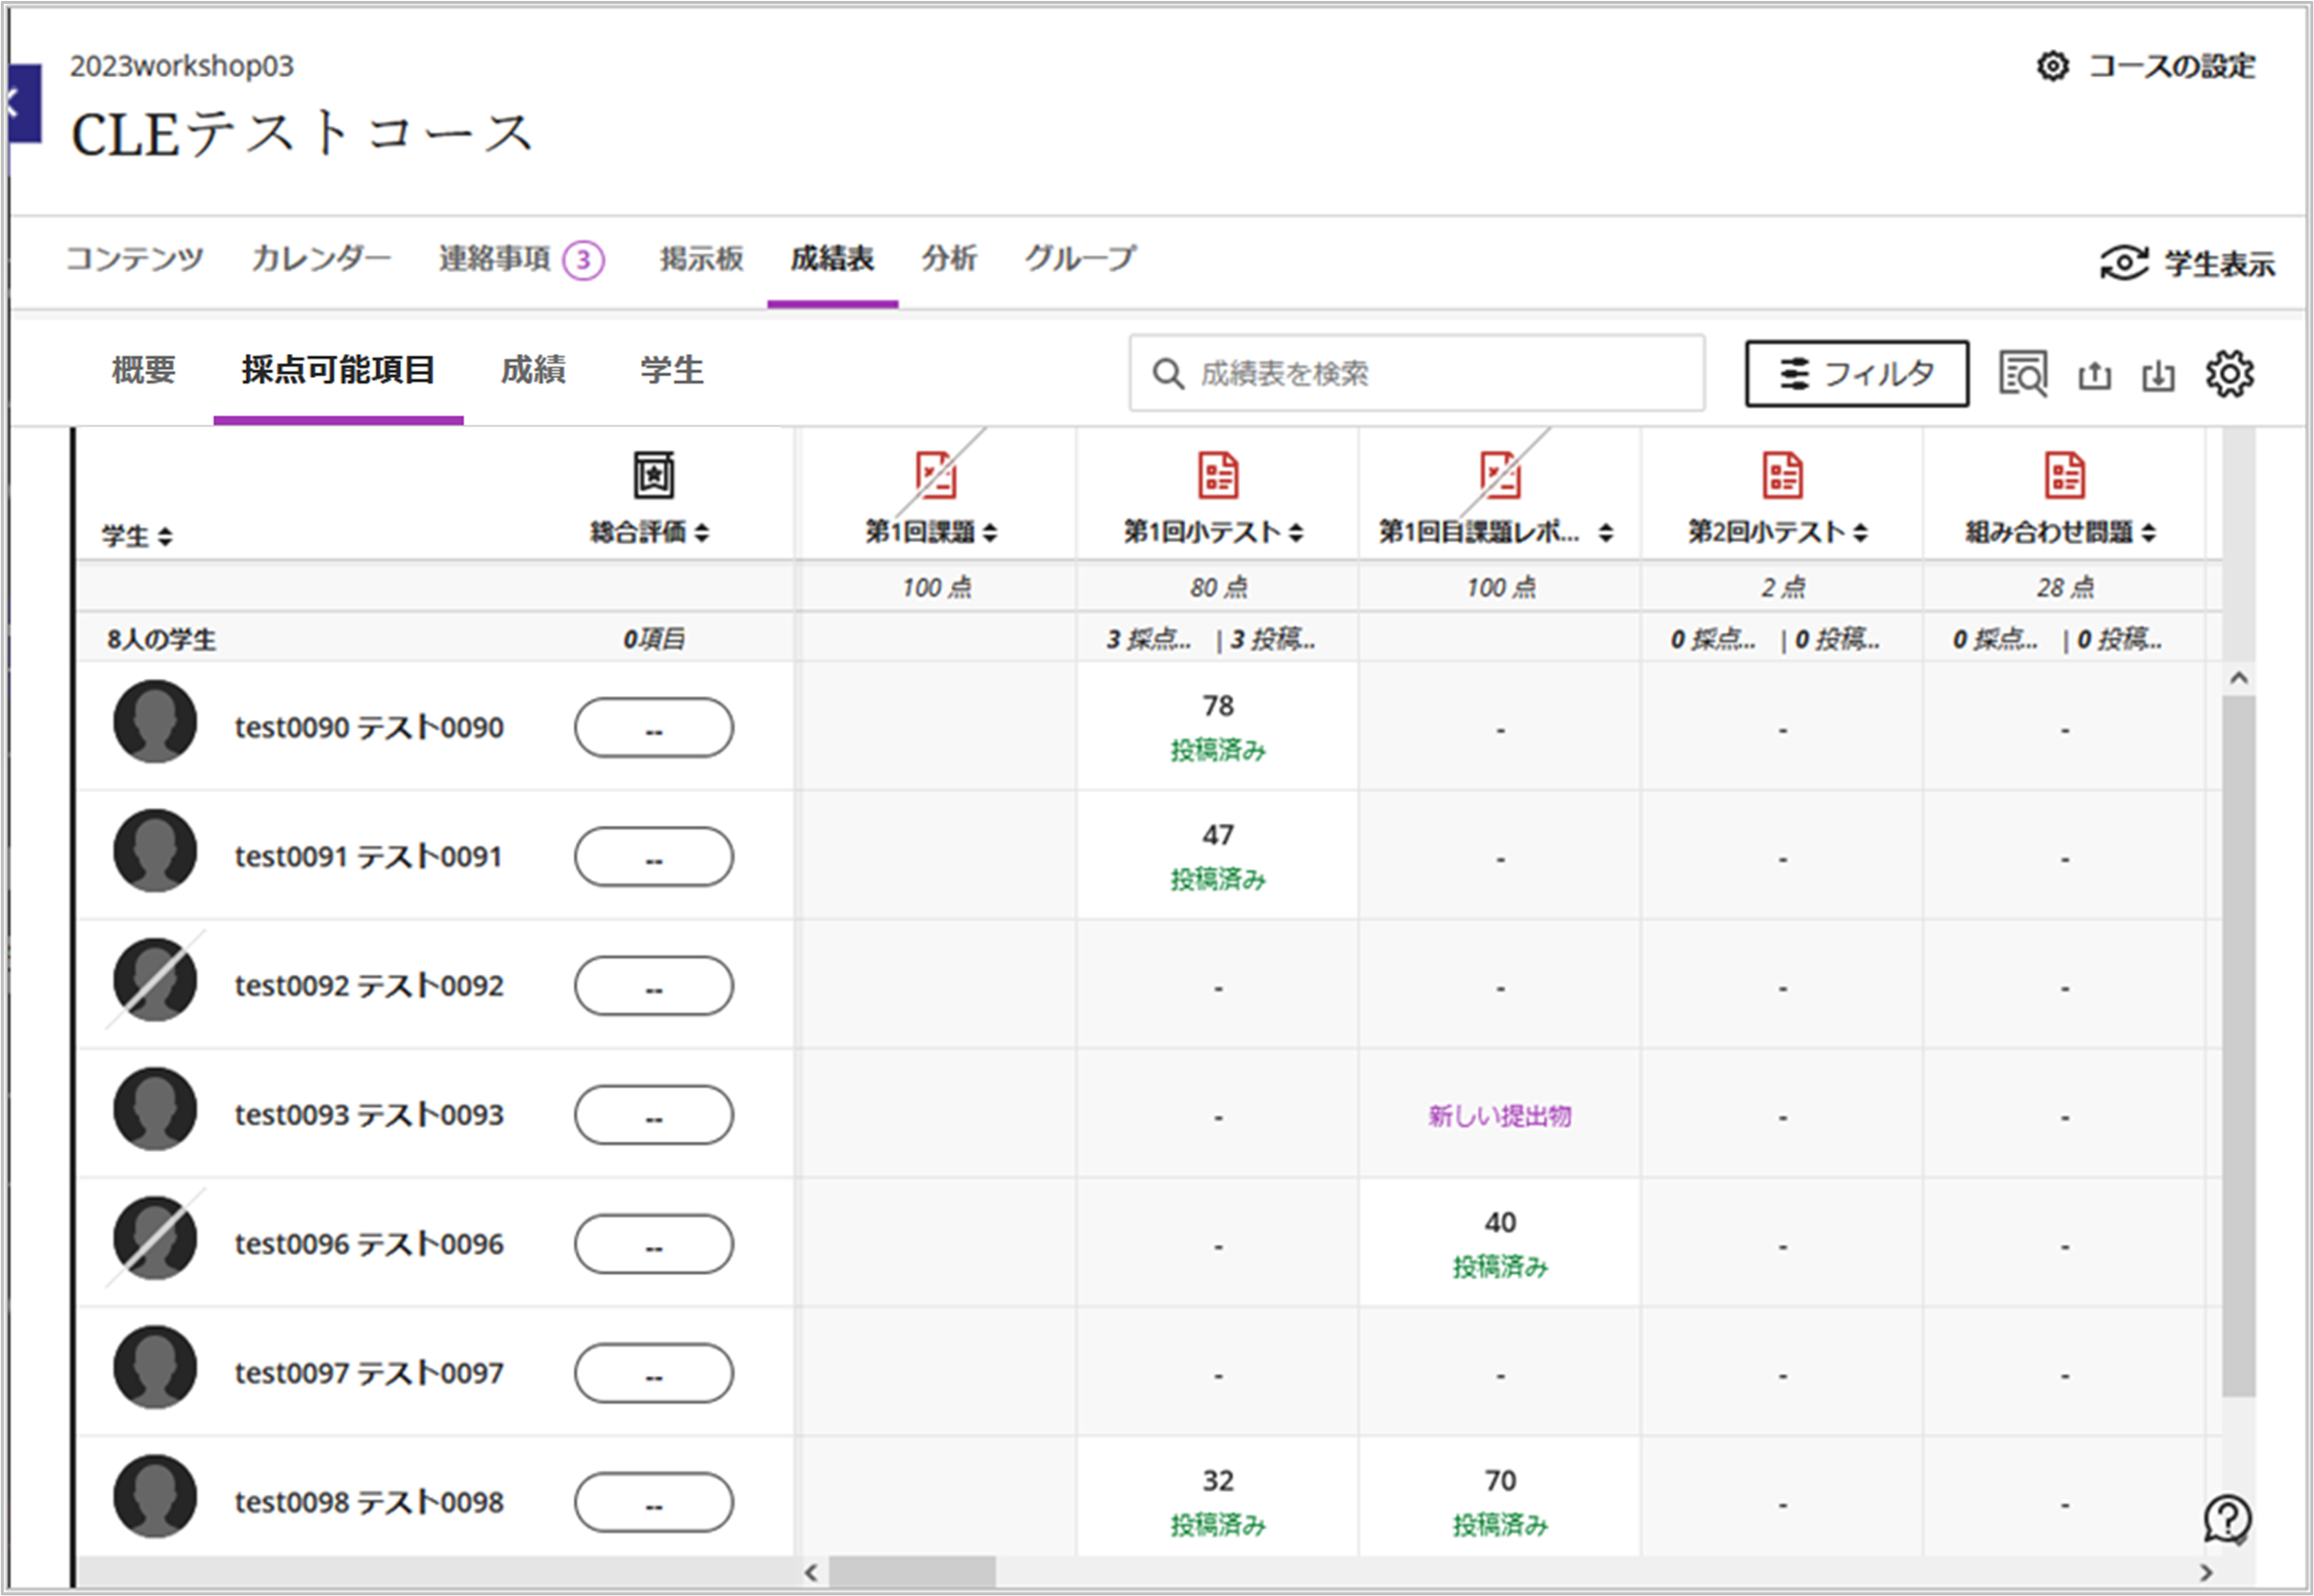Click the 第2回小テスト test icon
Viewport: 2314px width, 1596px height.
(x=1782, y=474)
